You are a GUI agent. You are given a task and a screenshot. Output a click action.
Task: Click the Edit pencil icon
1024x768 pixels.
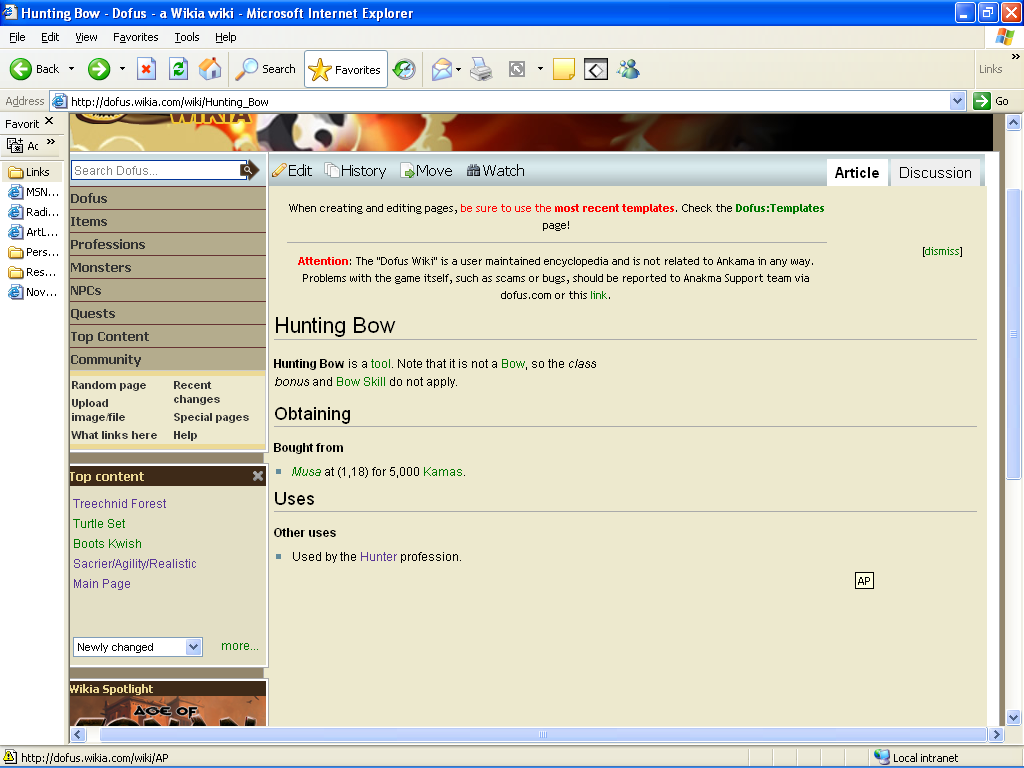point(280,171)
